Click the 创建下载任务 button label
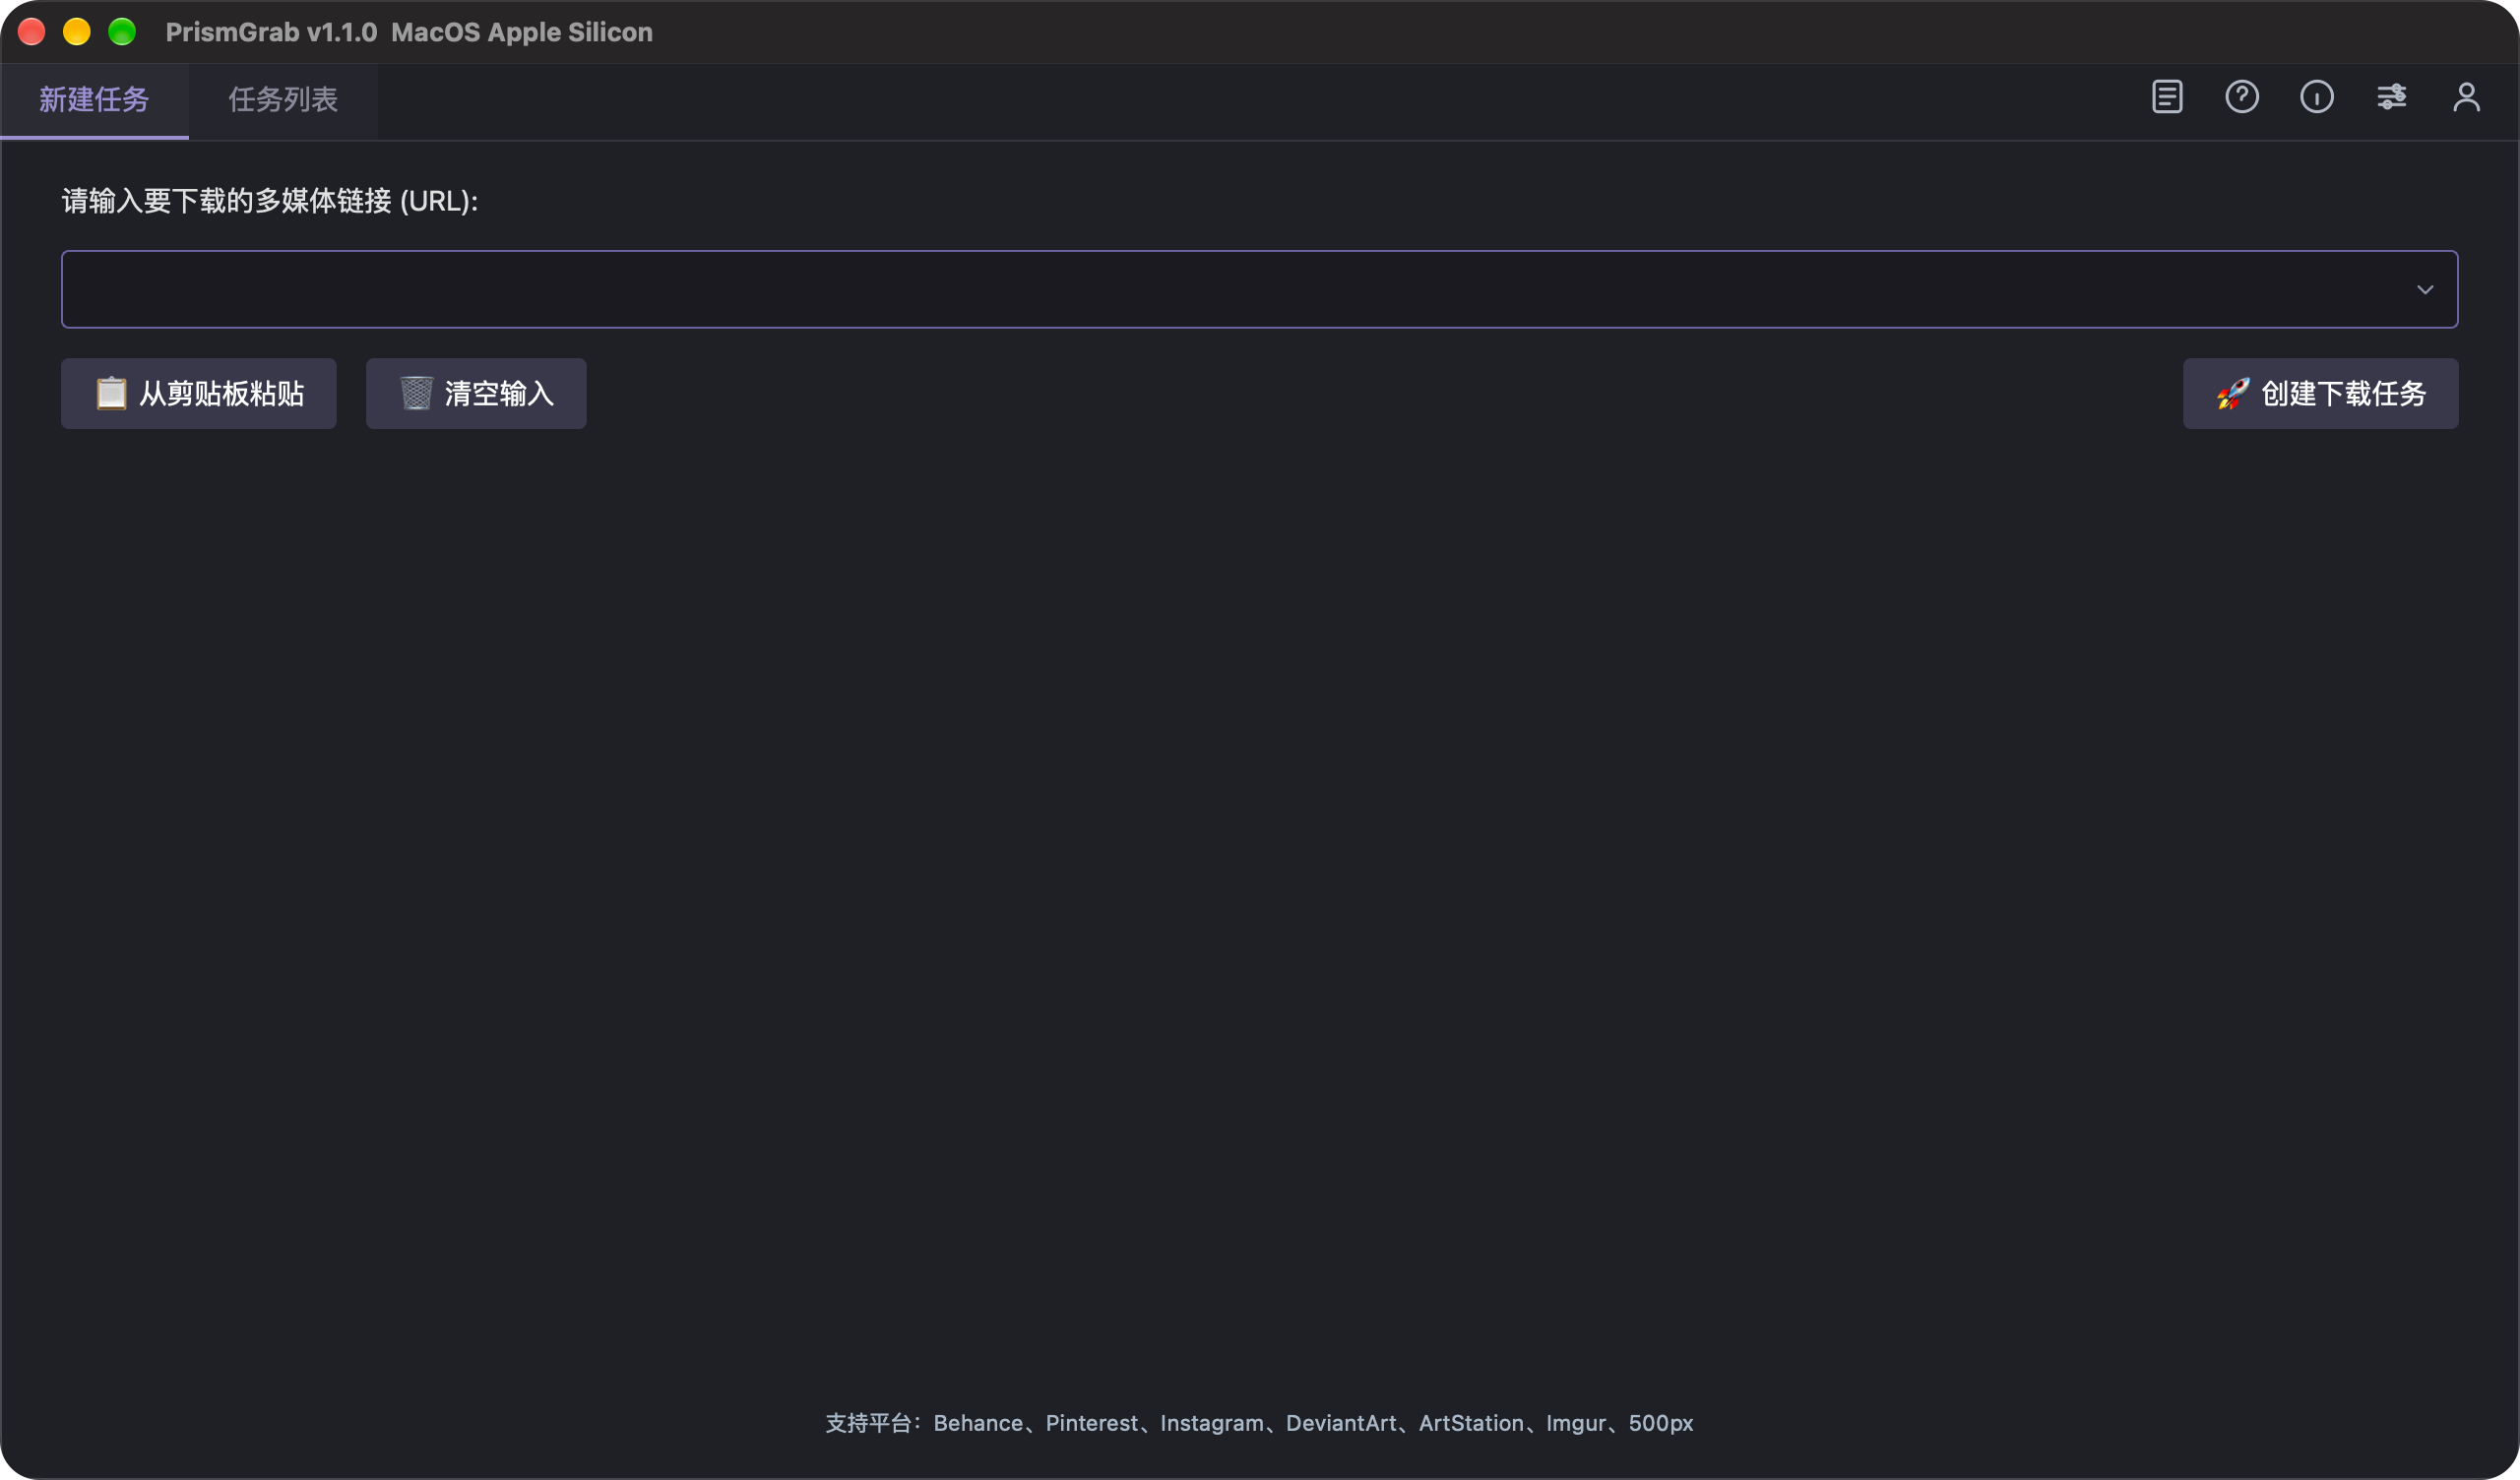 (x=2344, y=394)
